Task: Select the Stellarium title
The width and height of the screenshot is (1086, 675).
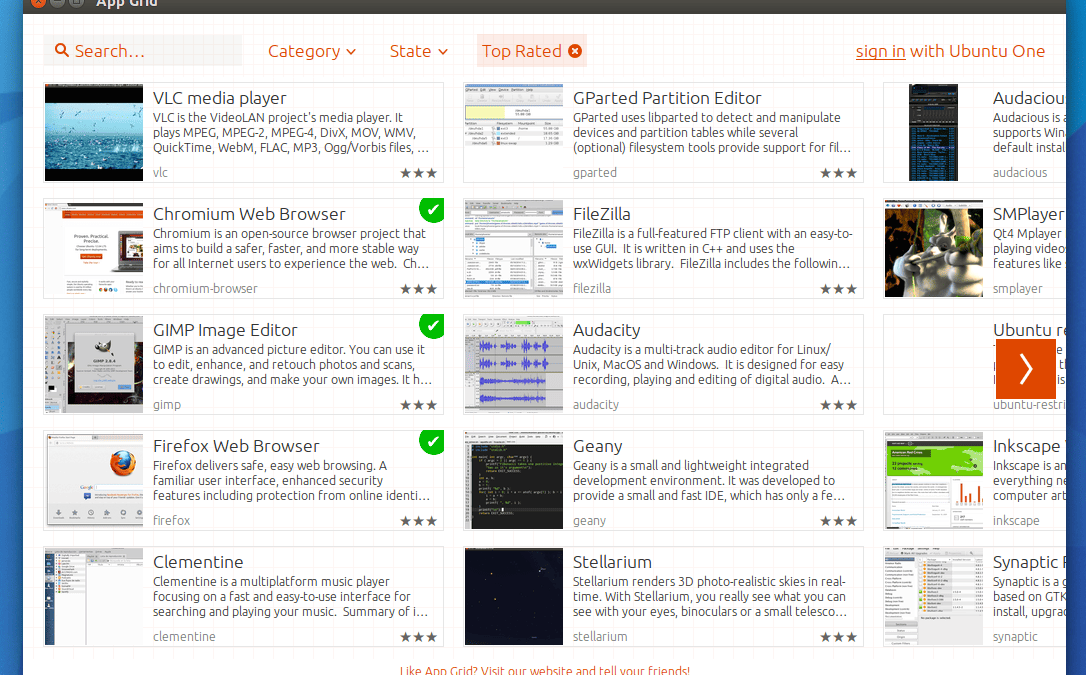Action: pos(612,562)
